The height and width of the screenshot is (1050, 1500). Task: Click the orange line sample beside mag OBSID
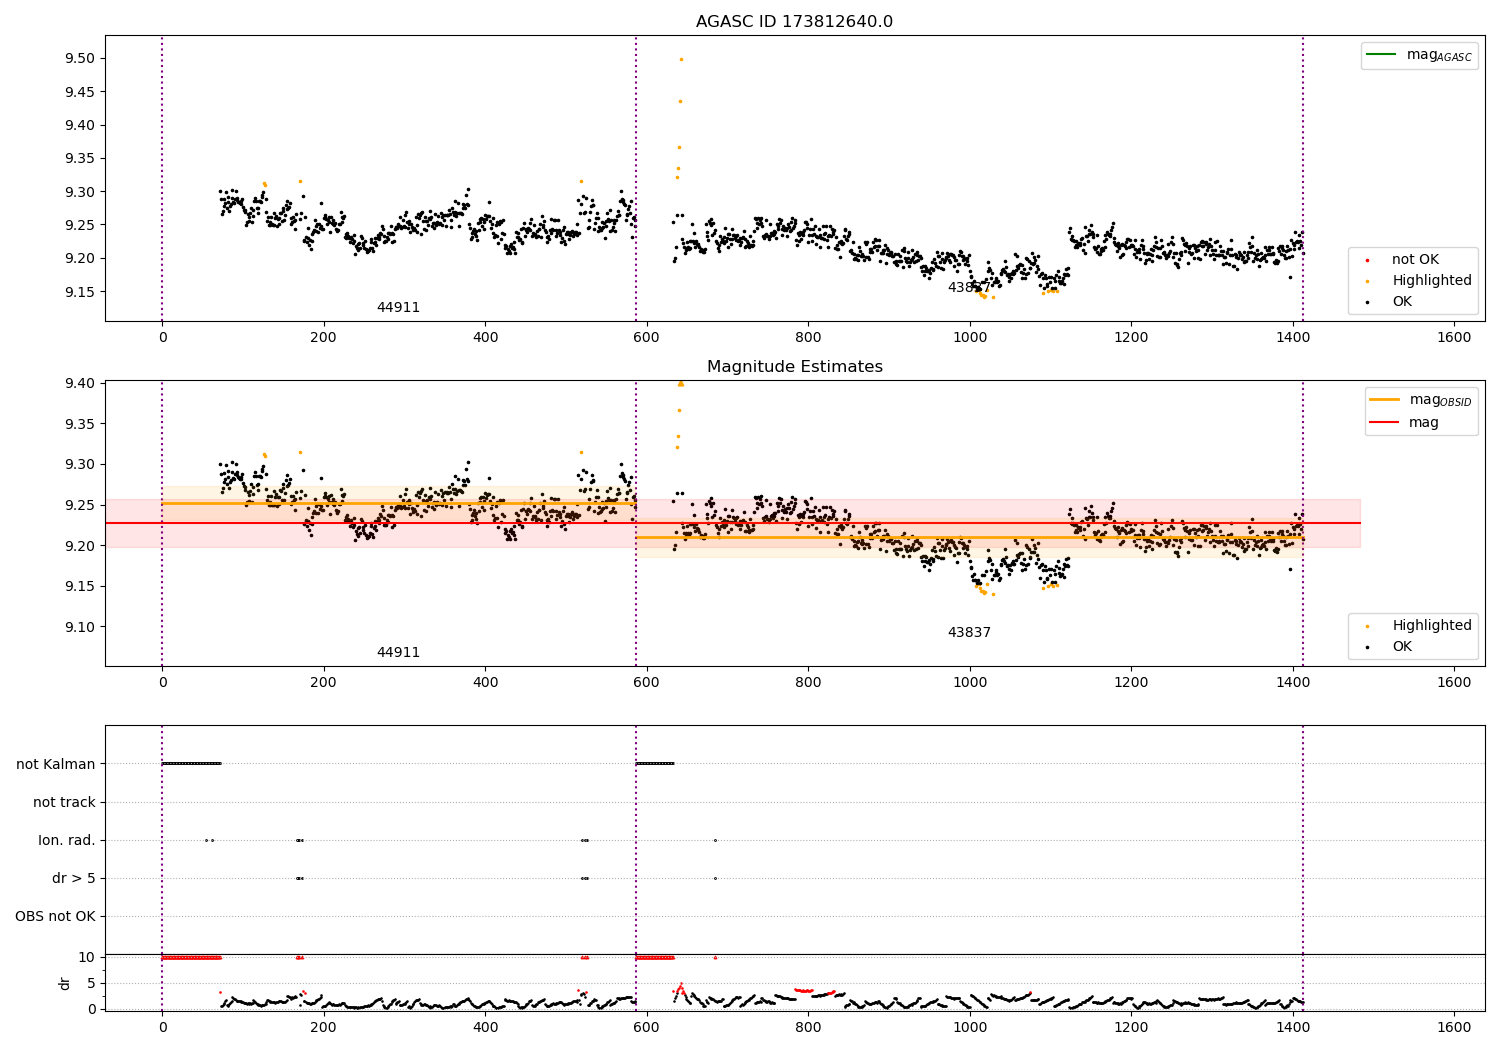point(1384,399)
